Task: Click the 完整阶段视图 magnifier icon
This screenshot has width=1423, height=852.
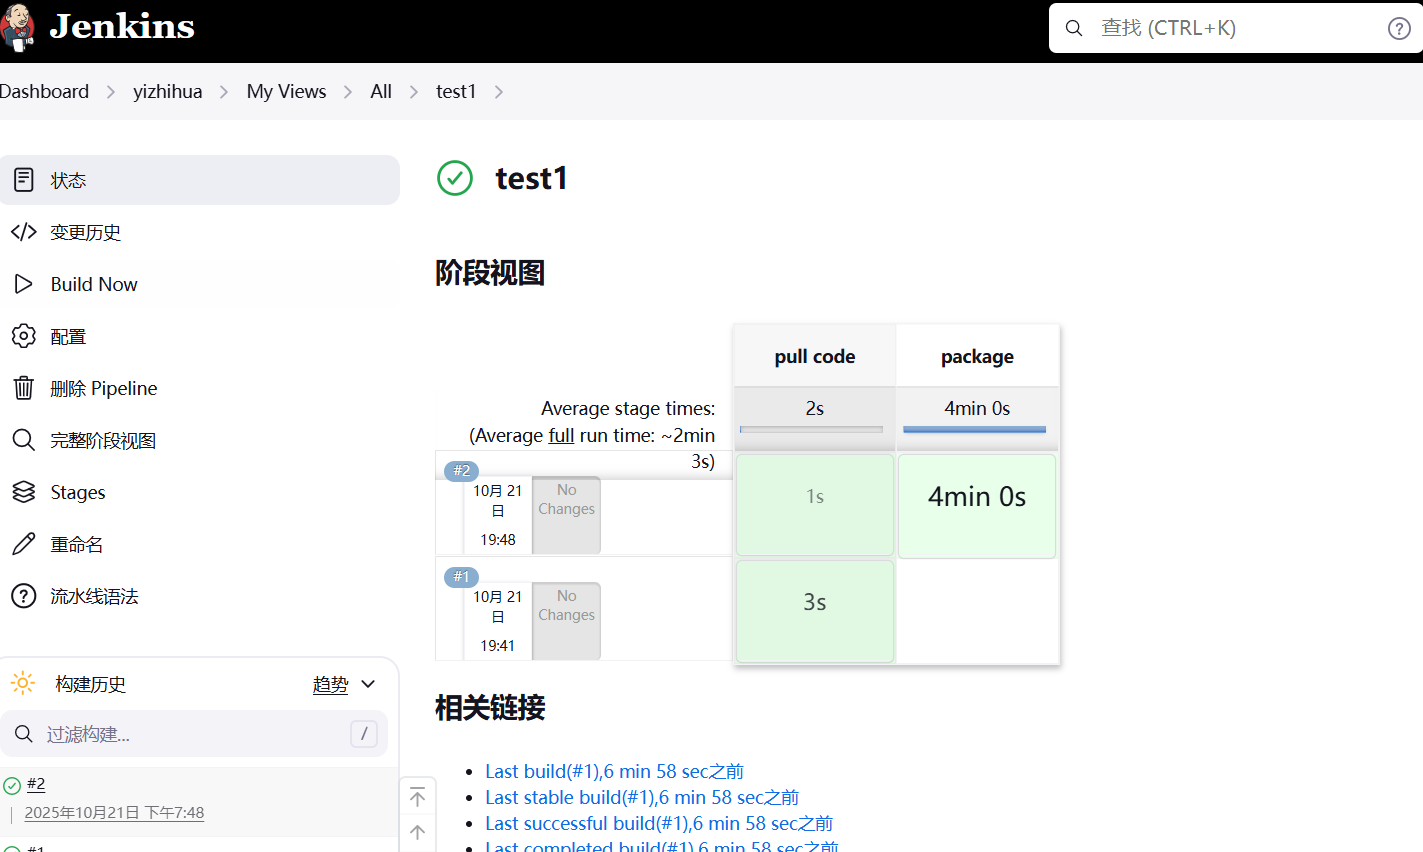Action: click(x=23, y=440)
